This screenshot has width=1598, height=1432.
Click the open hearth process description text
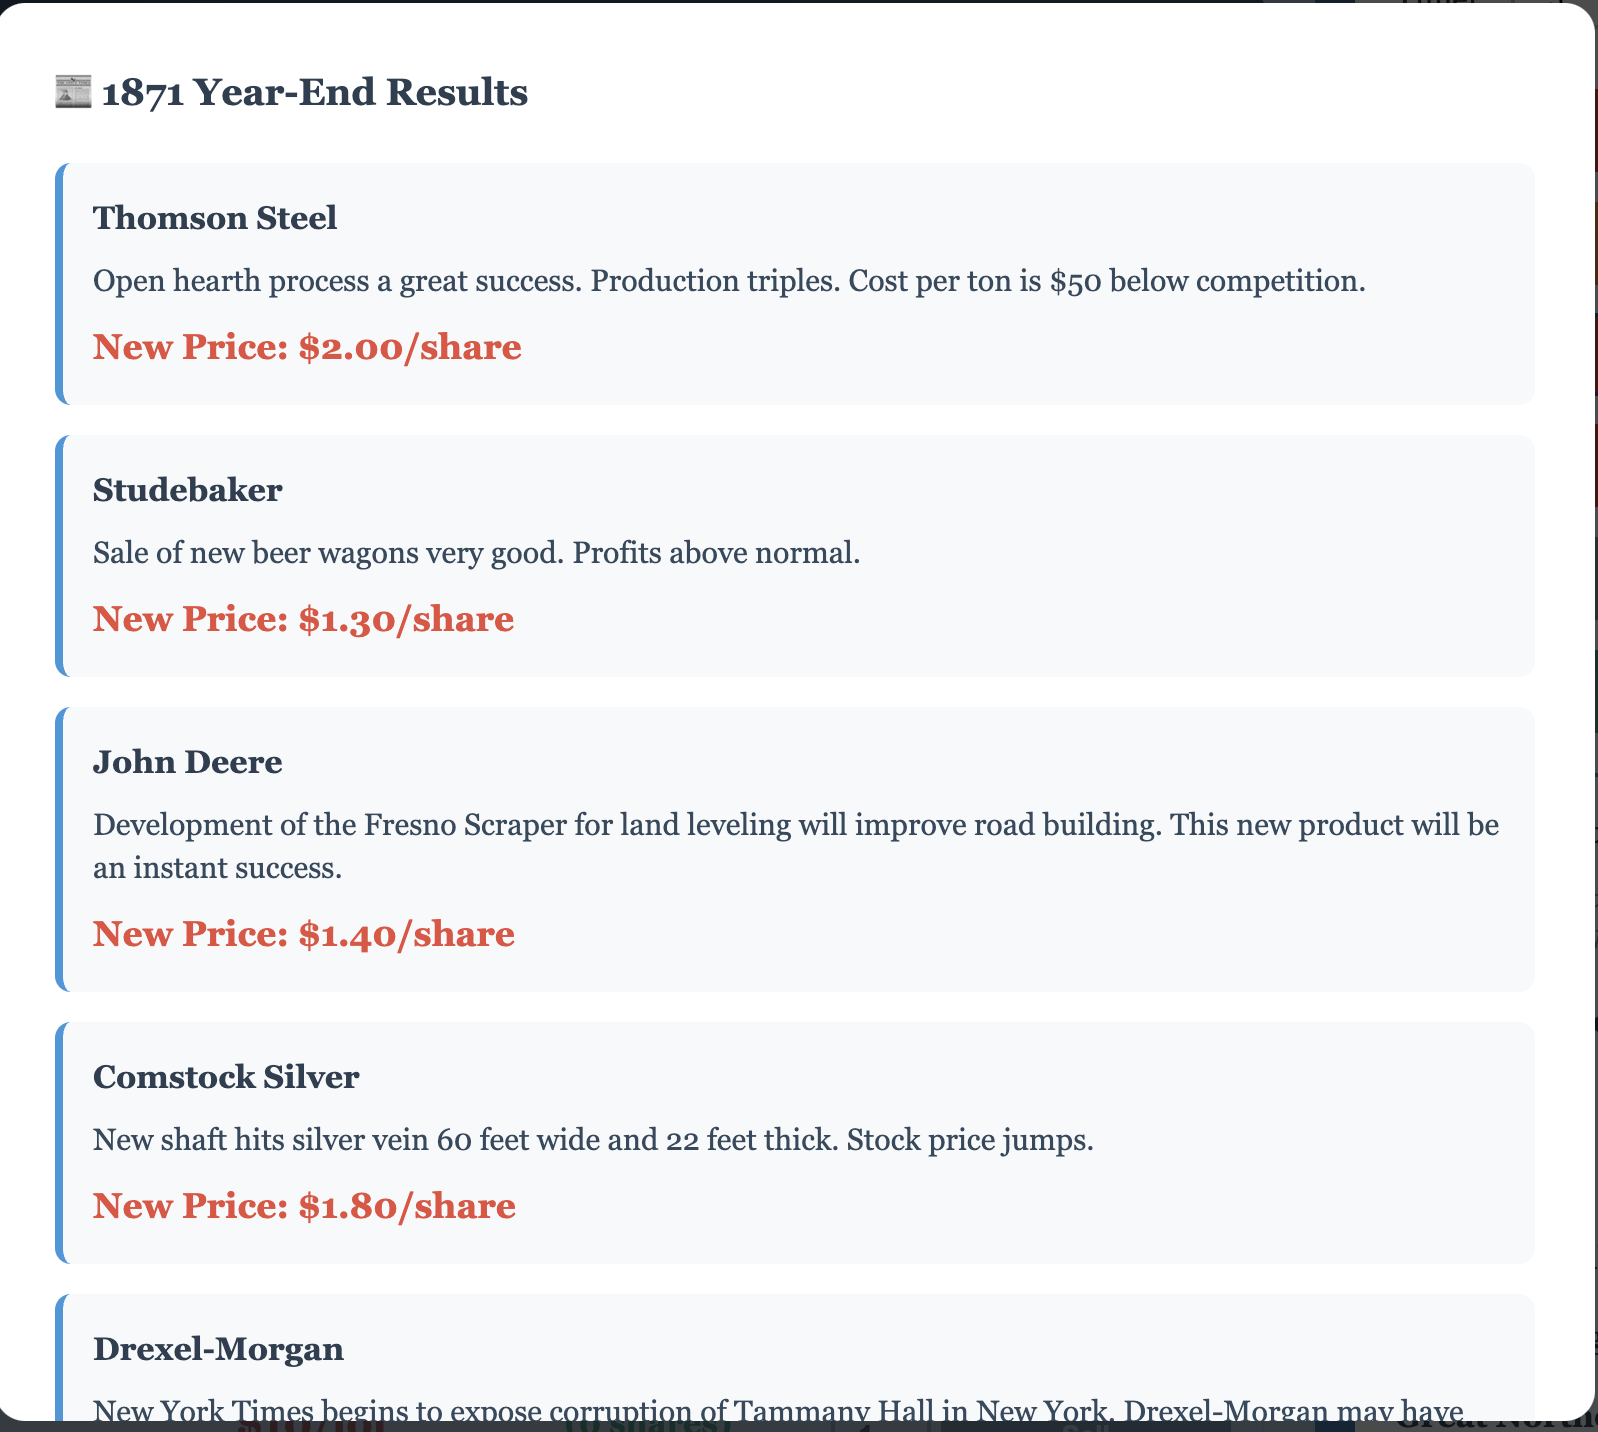tap(729, 281)
